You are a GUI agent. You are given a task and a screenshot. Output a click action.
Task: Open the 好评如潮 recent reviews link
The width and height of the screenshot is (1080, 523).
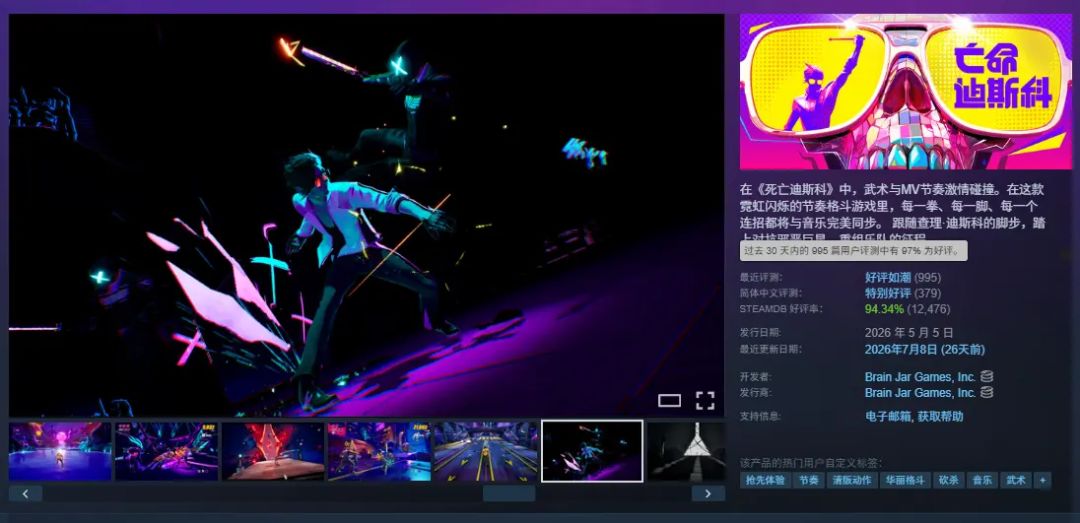[888, 277]
